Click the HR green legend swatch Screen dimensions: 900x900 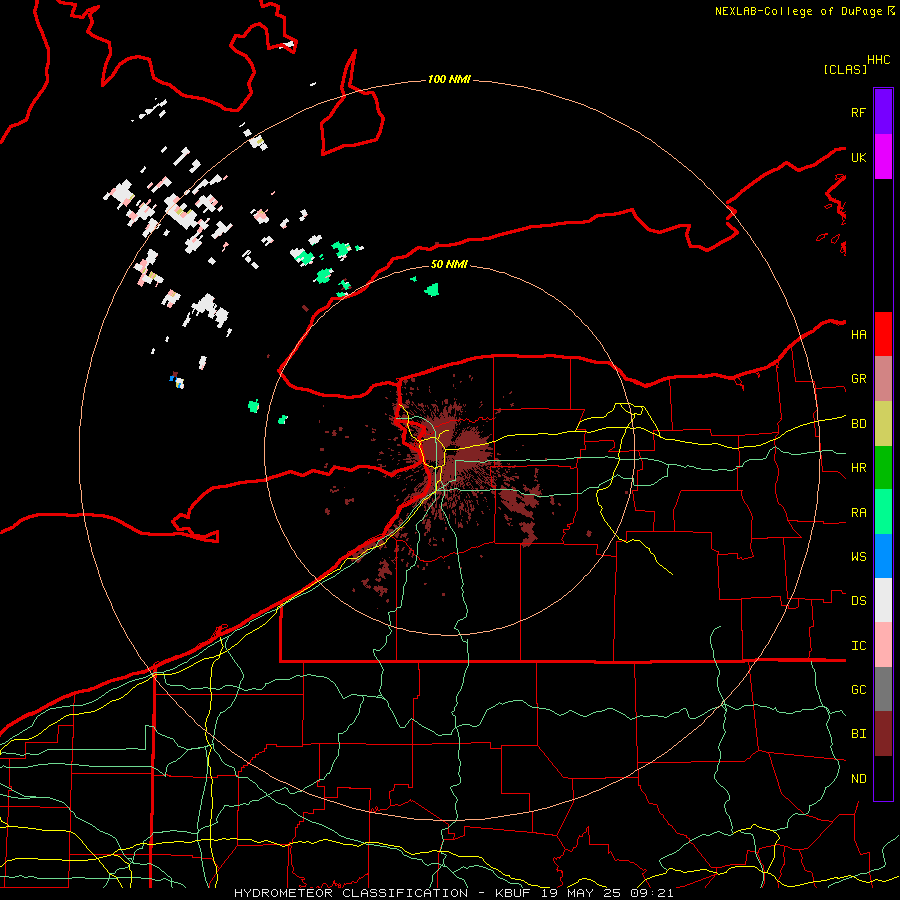coord(883,468)
